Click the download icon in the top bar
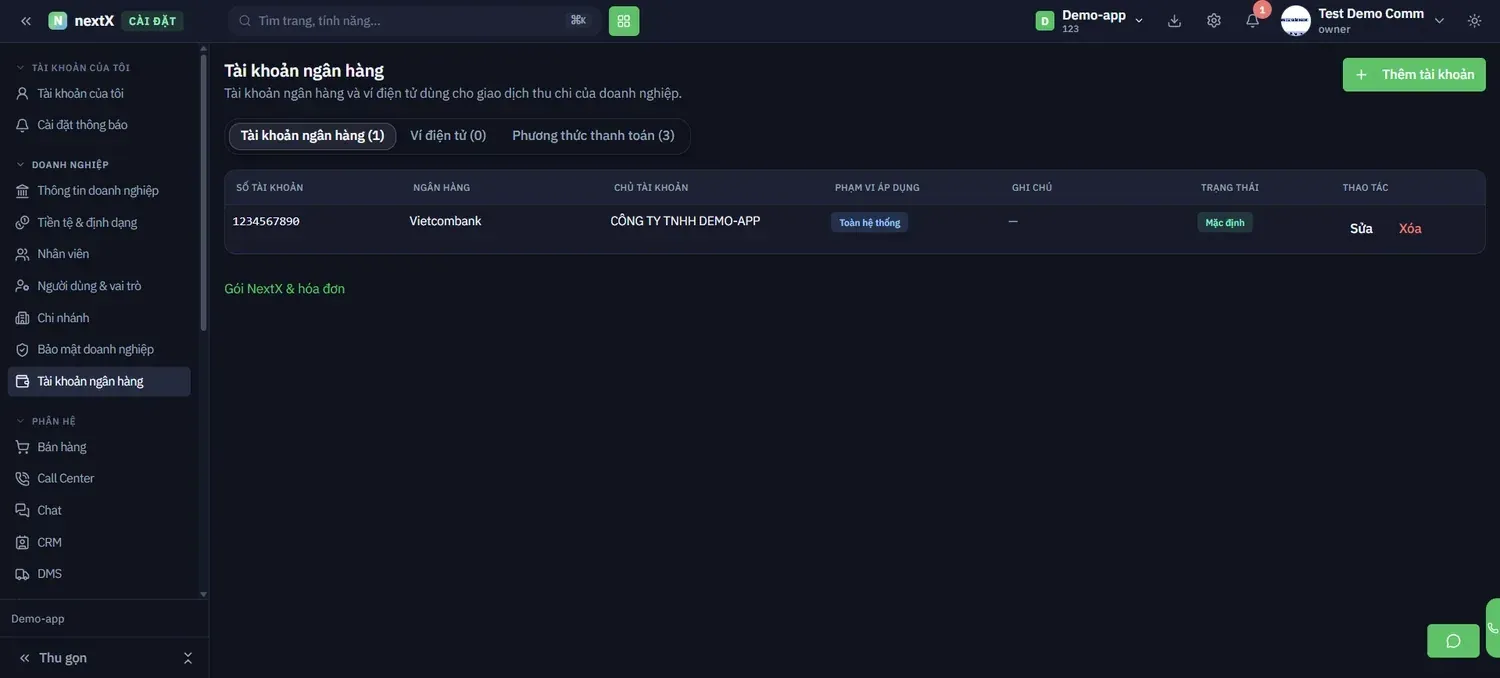The image size is (1500, 678). (1174, 21)
